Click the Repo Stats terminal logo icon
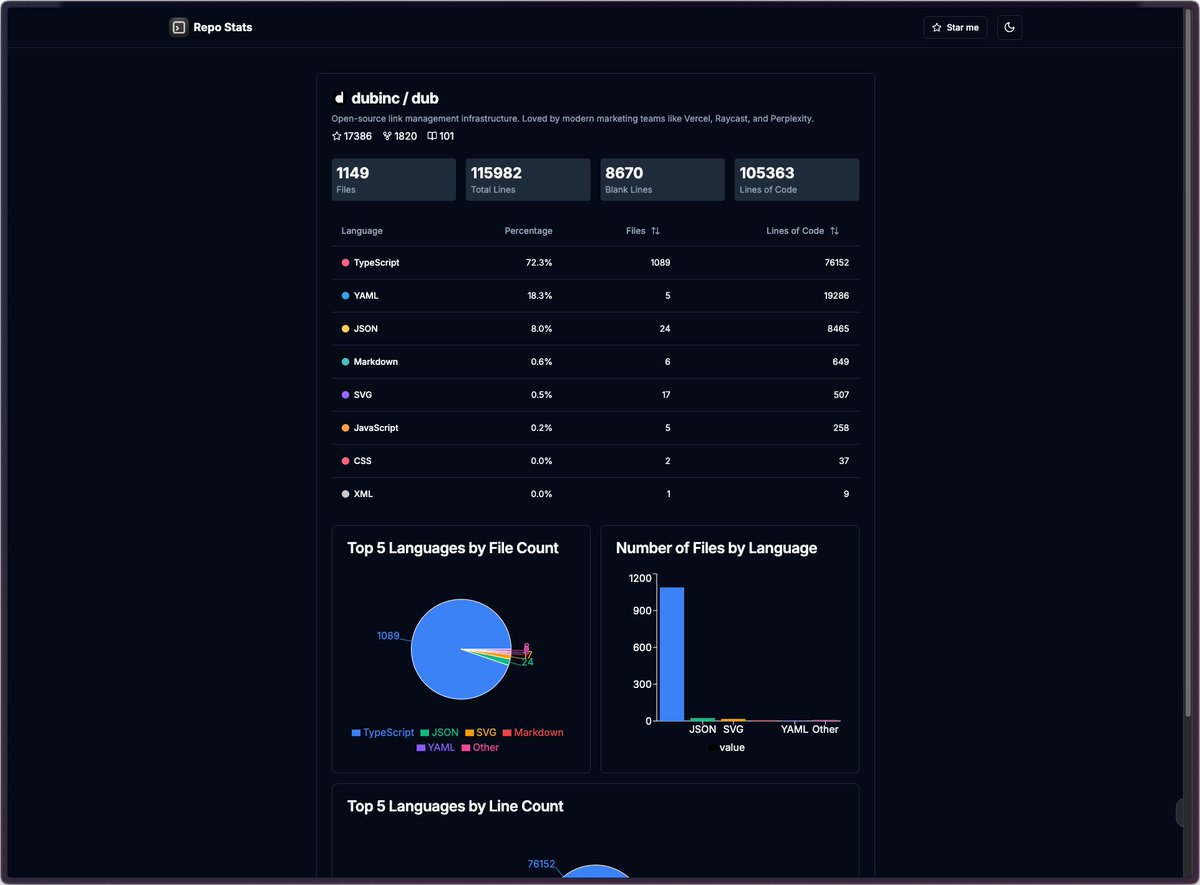The width and height of the screenshot is (1200, 885). [178, 27]
